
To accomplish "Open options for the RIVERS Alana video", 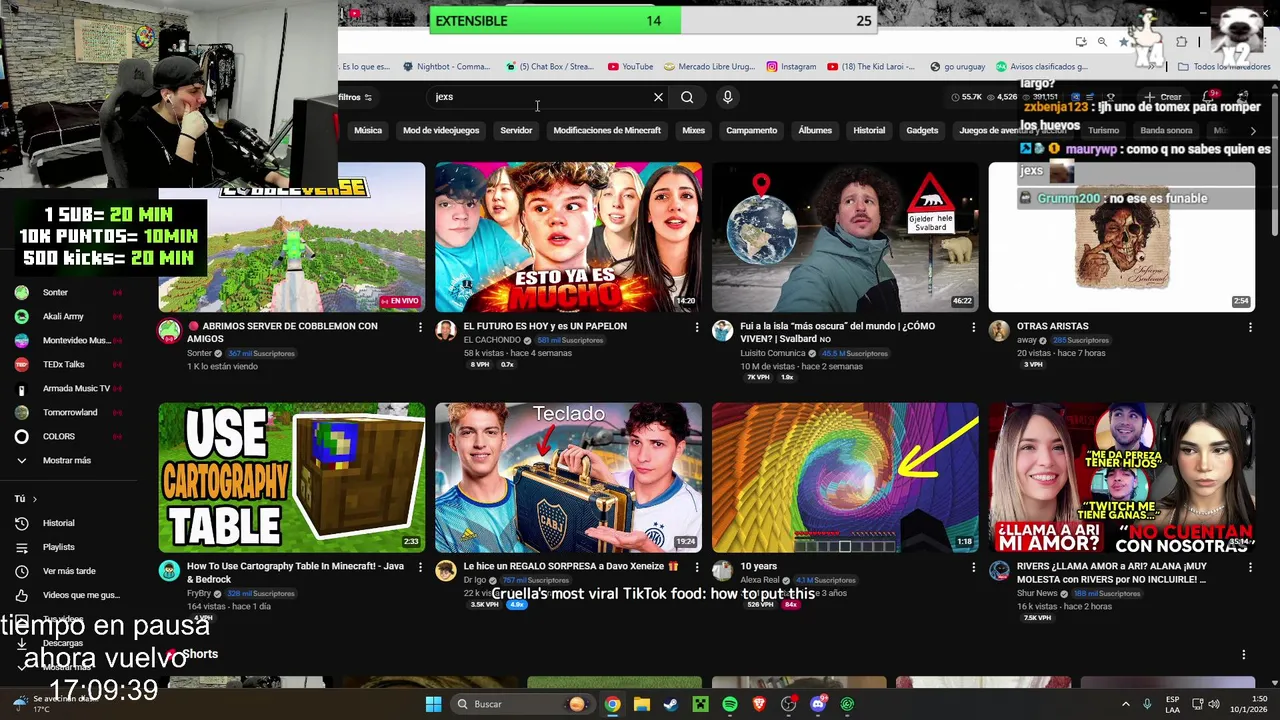I will tap(1250, 567).
